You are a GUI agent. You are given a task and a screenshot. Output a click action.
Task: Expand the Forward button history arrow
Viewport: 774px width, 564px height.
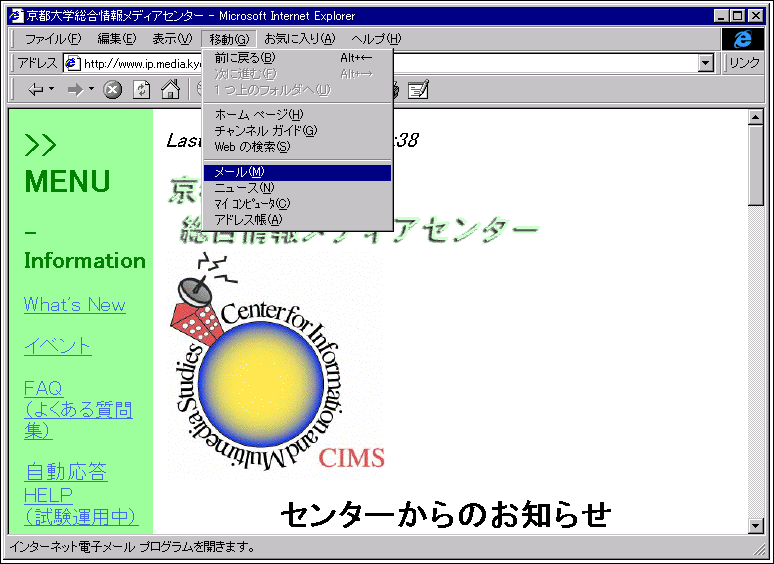[x=91, y=90]
